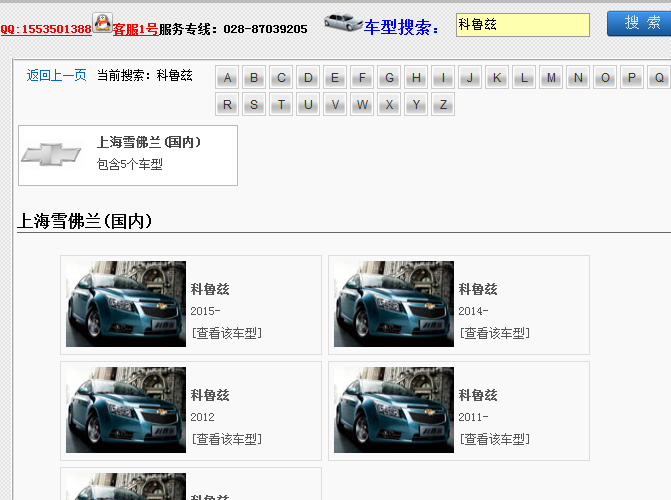This screenshot has height=500, width=671.
Task: Filter brands by letter N
Action: click(578, 77)
